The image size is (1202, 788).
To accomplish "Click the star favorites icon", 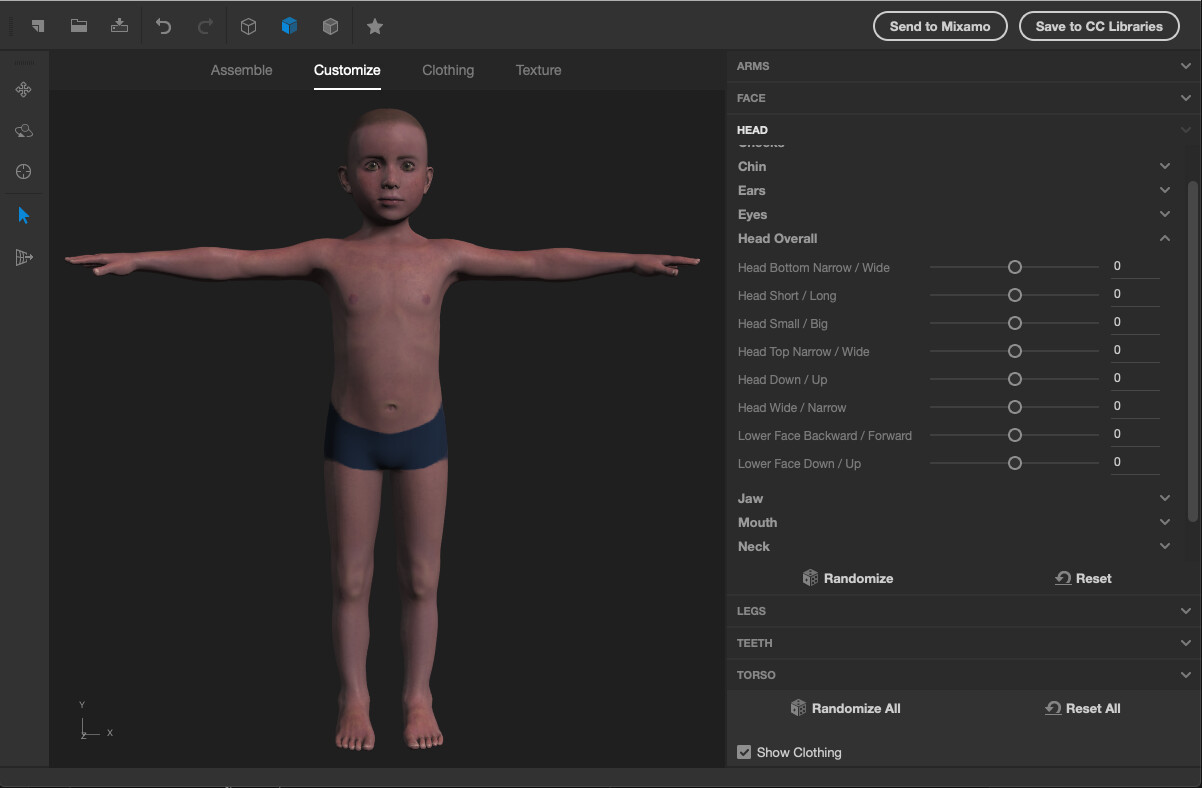I will 375,27.
